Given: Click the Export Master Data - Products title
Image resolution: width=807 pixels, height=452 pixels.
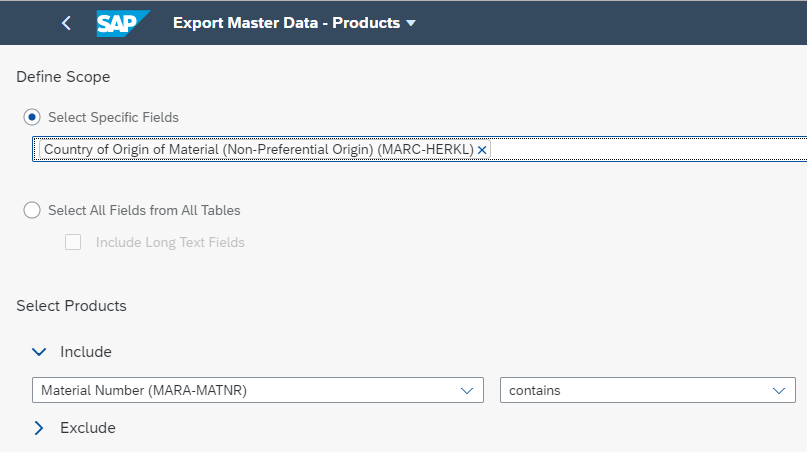Looking at the screenshot, I should coord(286,23).
